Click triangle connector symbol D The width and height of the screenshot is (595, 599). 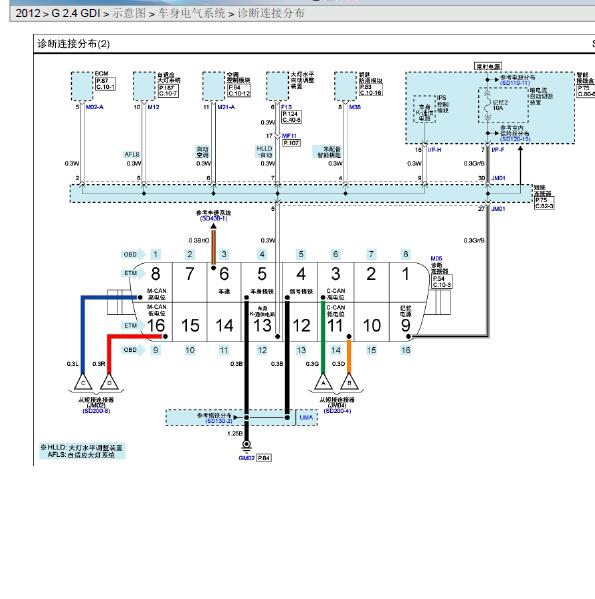[109, 382]
